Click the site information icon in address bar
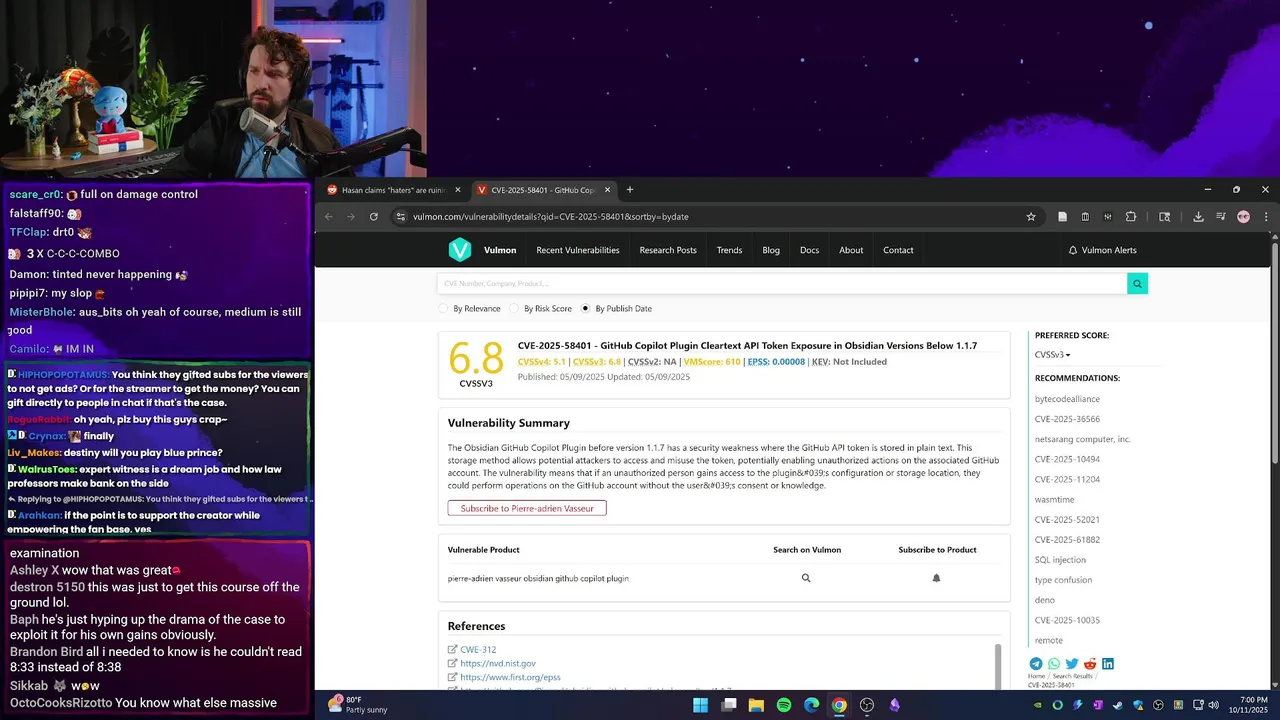Image resolution: width=1280 pixels, height=720 pixels. (400, 216)
